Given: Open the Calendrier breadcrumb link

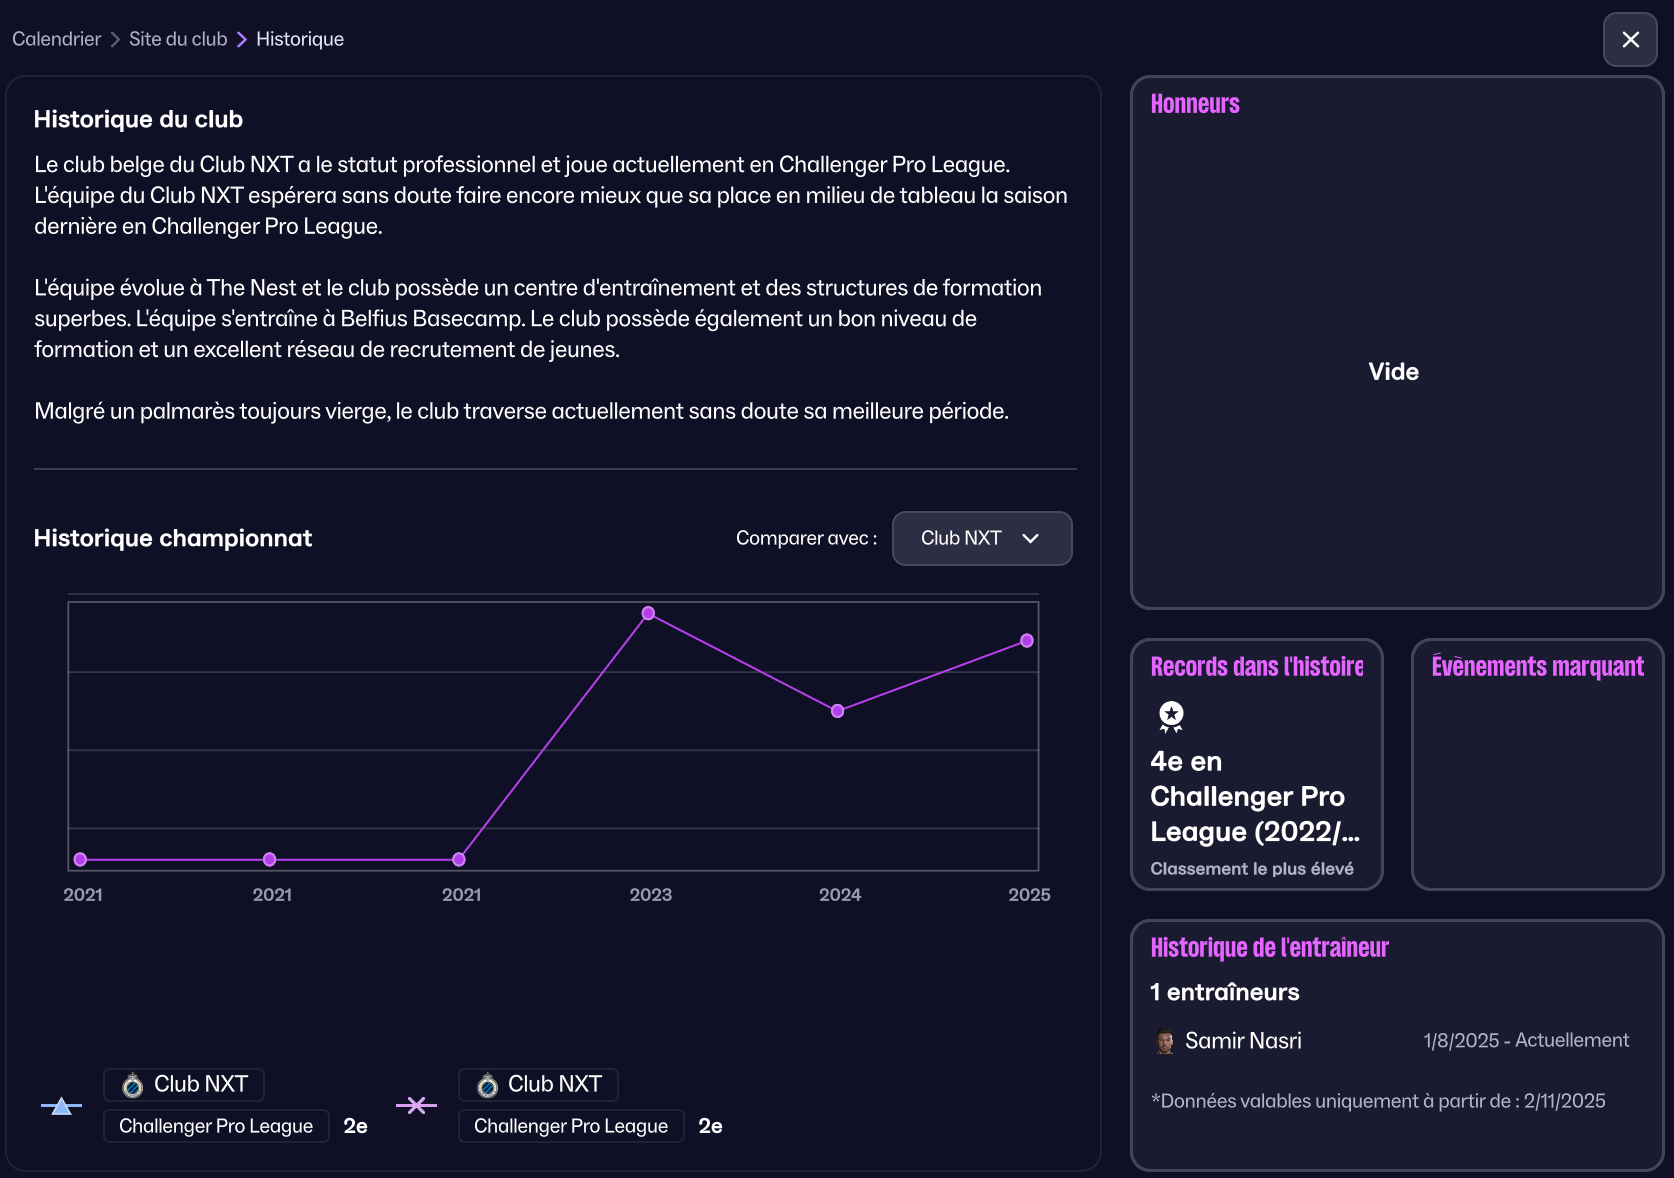Looking at the screenshot, I should [x=56, y=39].
